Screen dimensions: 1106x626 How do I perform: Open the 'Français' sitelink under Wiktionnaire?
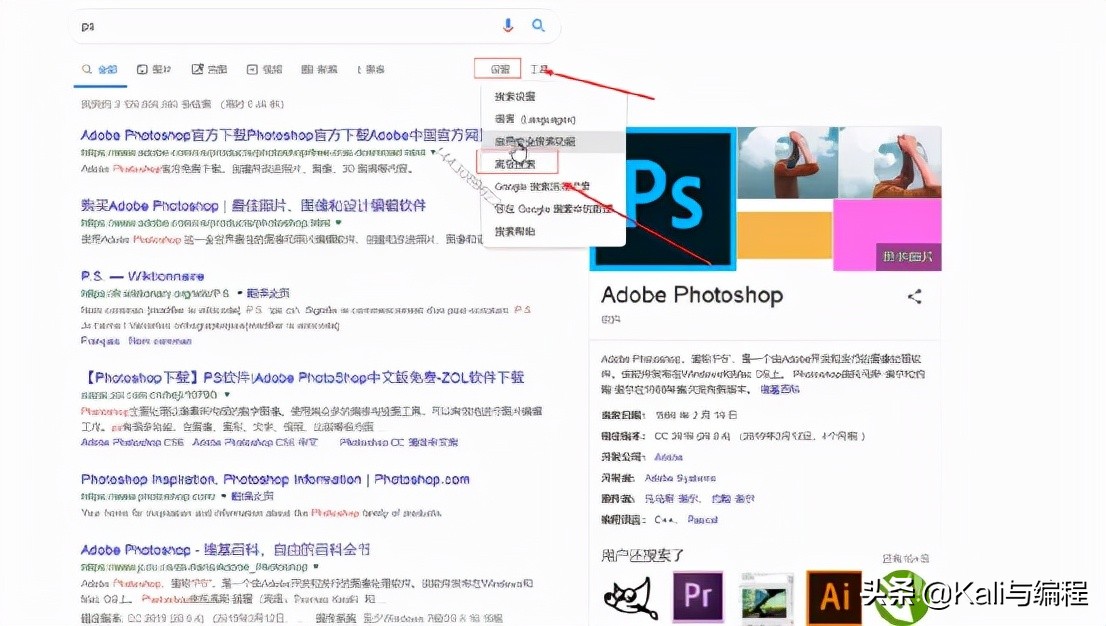click(x=100, y=341)
